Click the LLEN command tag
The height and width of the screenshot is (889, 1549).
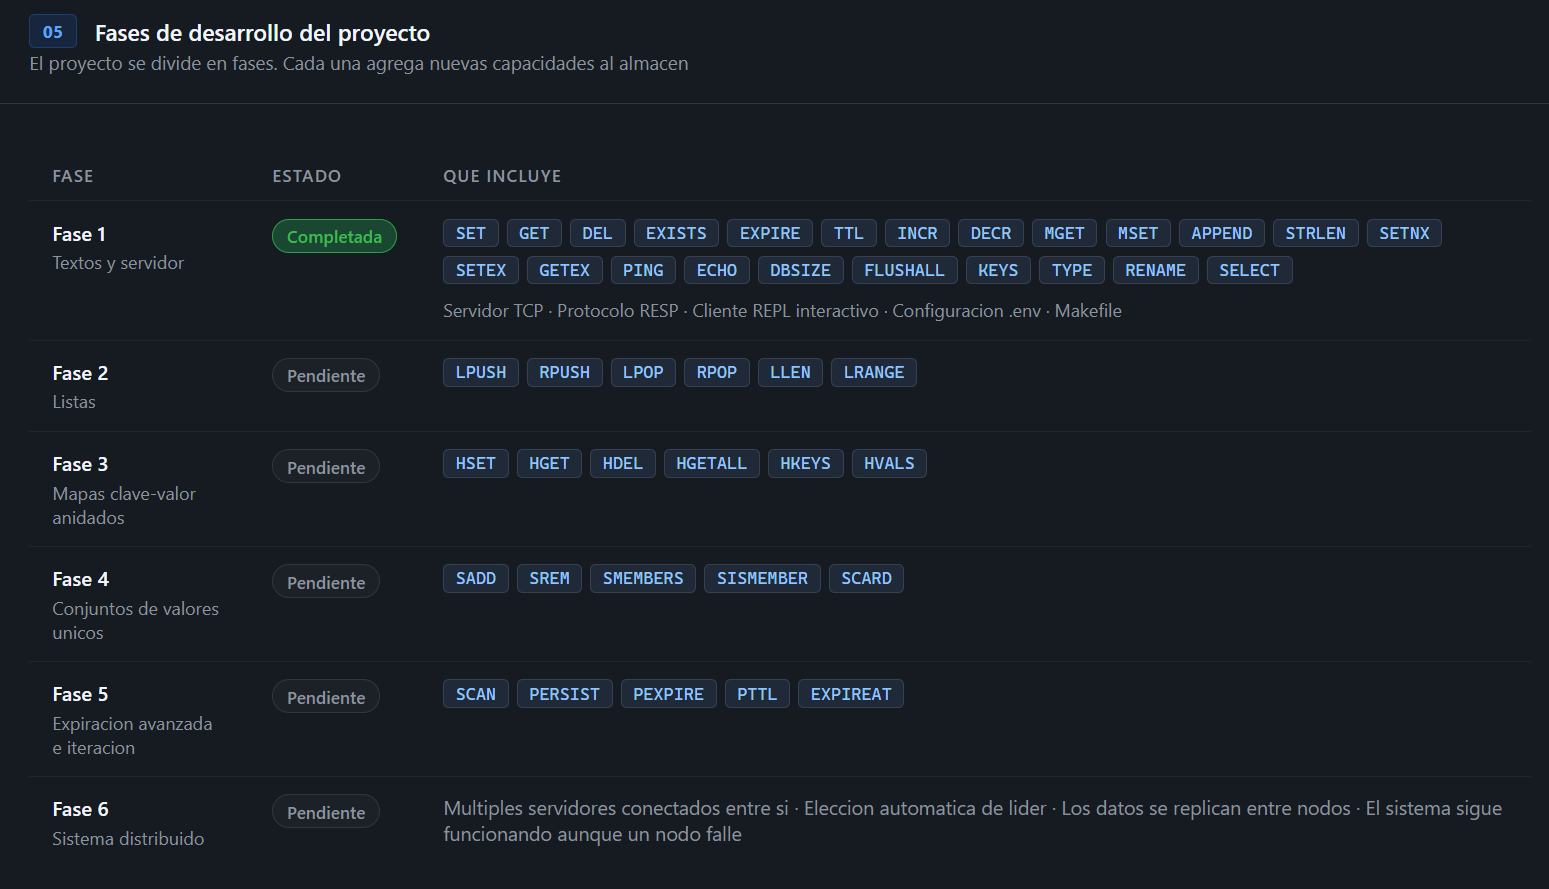(x=790, y=372)
